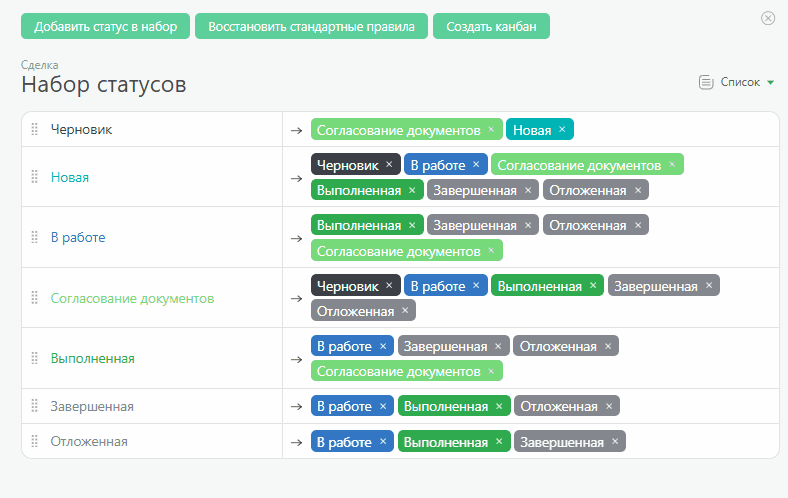
Task: Close the status set dialog
Action: [768, 18]
